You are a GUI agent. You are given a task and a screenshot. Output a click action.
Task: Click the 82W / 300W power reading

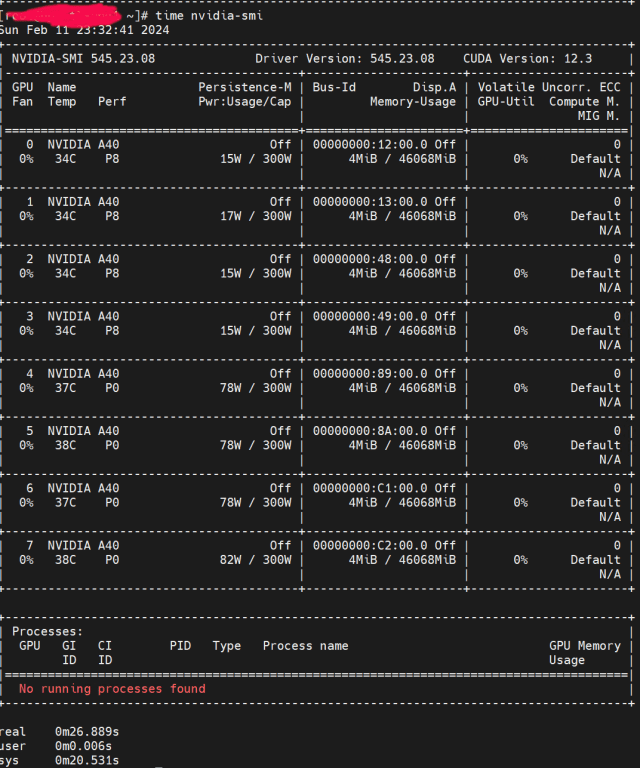pyautogui.click(x=256, y=560)
